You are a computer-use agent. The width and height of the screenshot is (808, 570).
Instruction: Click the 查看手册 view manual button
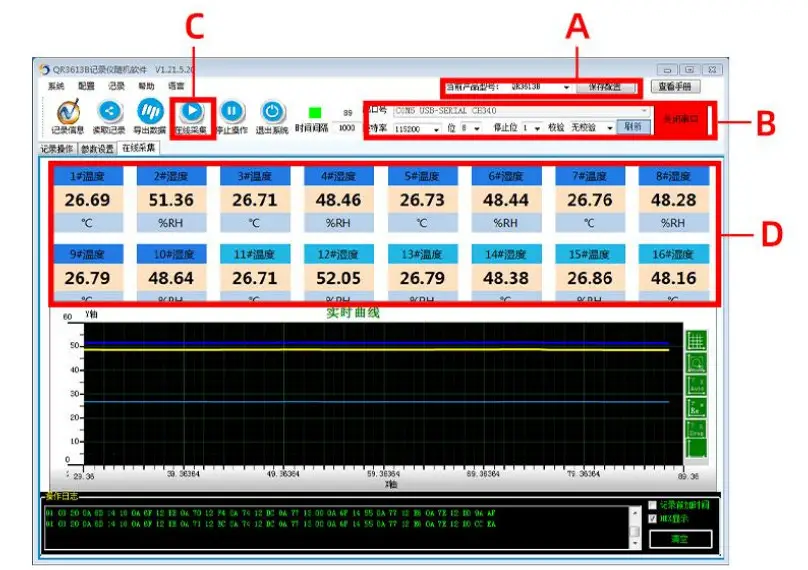[x=676, y=87]
